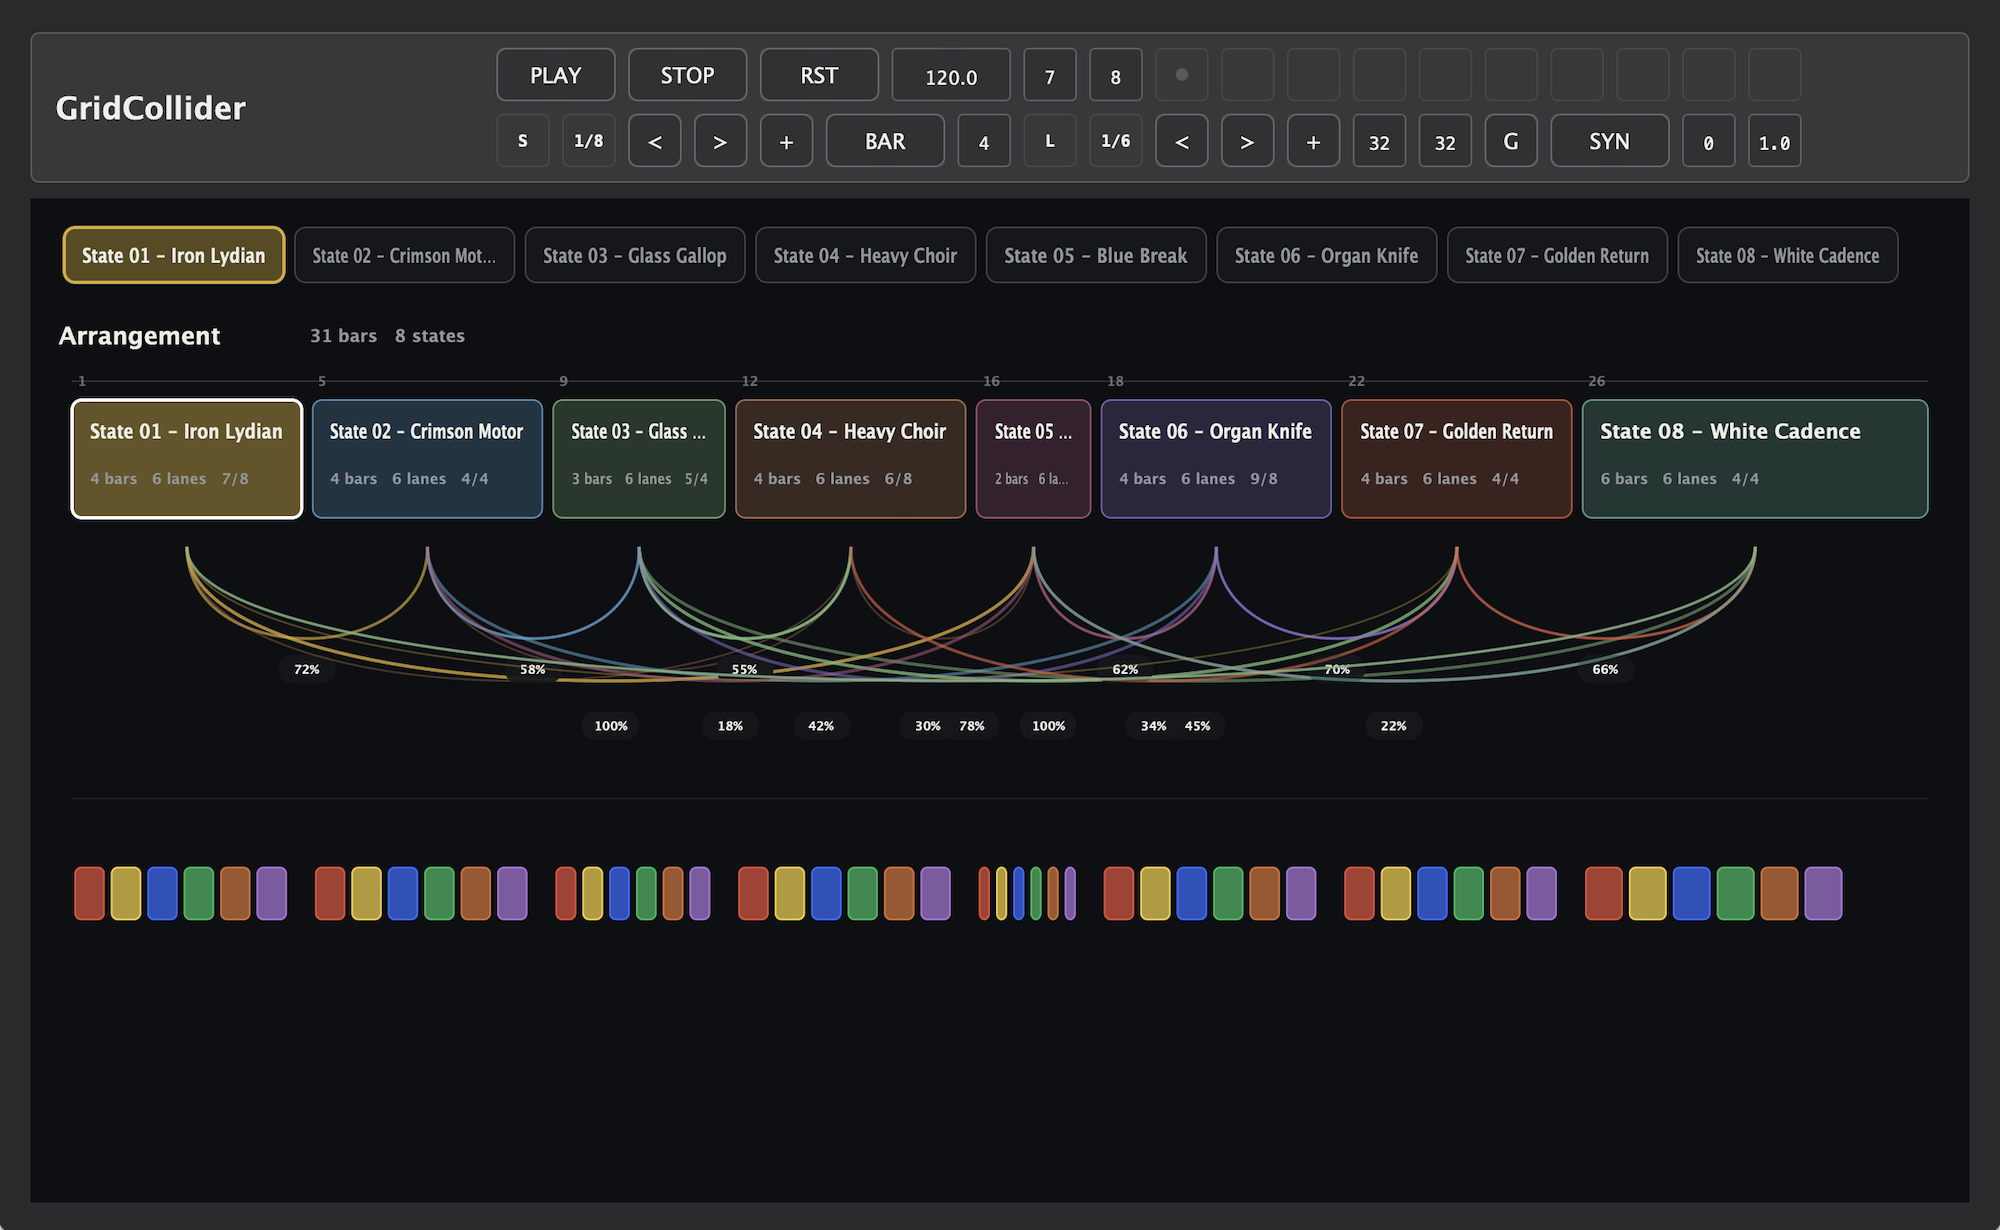Click the > arrow right of 1/6
This screenshot has height=1230, width=2000.
[x=1248, y=141]
